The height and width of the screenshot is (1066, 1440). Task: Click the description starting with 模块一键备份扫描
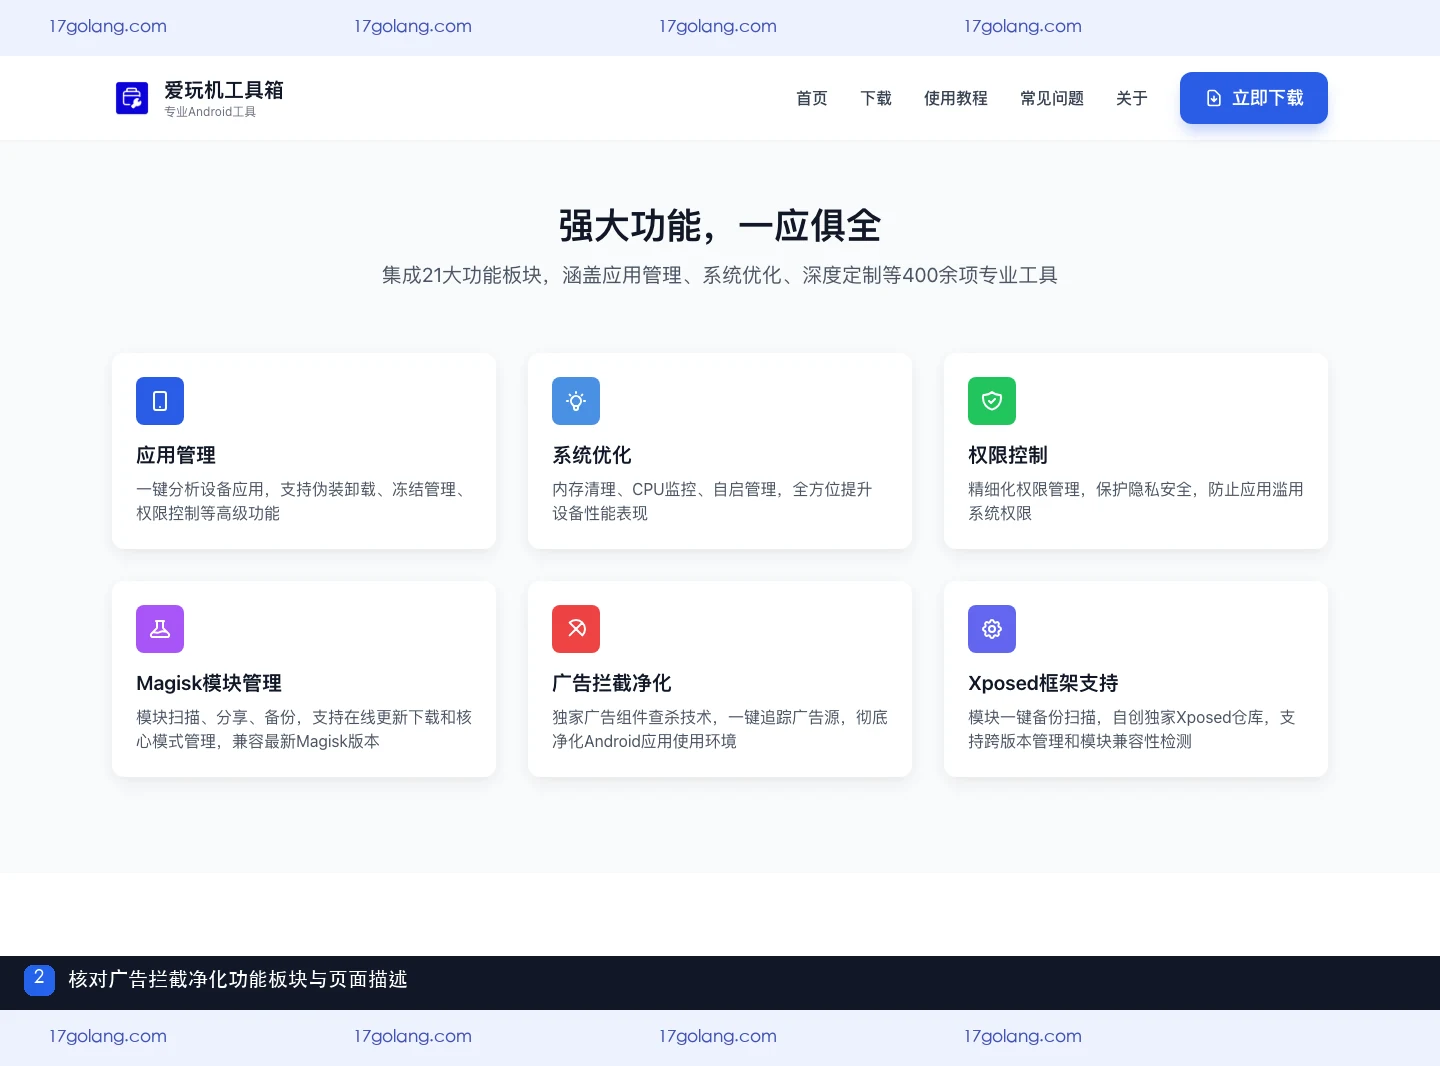pyautogui.click(x=1132, y=729)
